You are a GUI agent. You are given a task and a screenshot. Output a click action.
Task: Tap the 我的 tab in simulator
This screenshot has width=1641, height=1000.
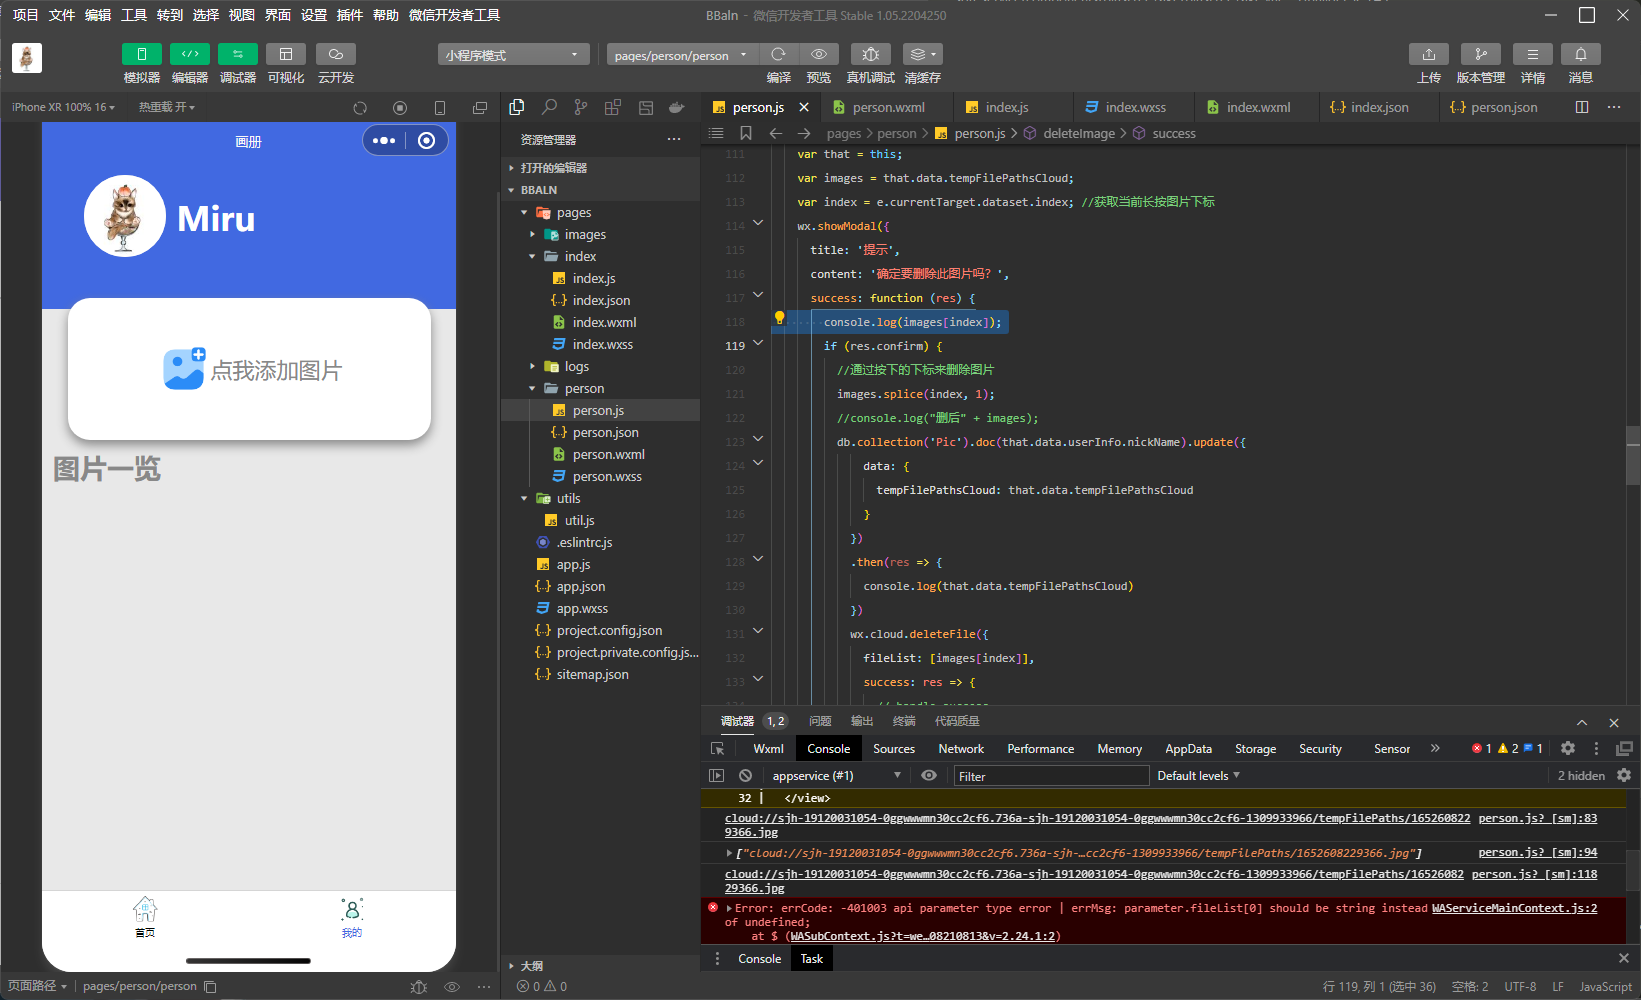pyautogui.click(x=352, y=917)
